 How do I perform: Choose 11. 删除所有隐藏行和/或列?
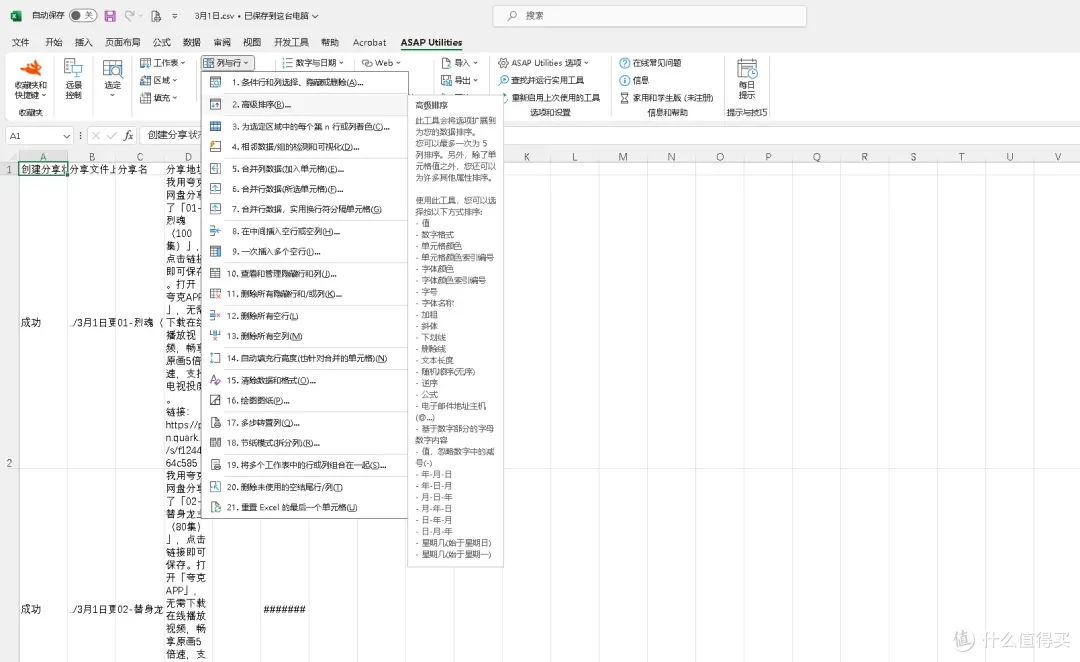pyautogui.click(x=305, y=293)
